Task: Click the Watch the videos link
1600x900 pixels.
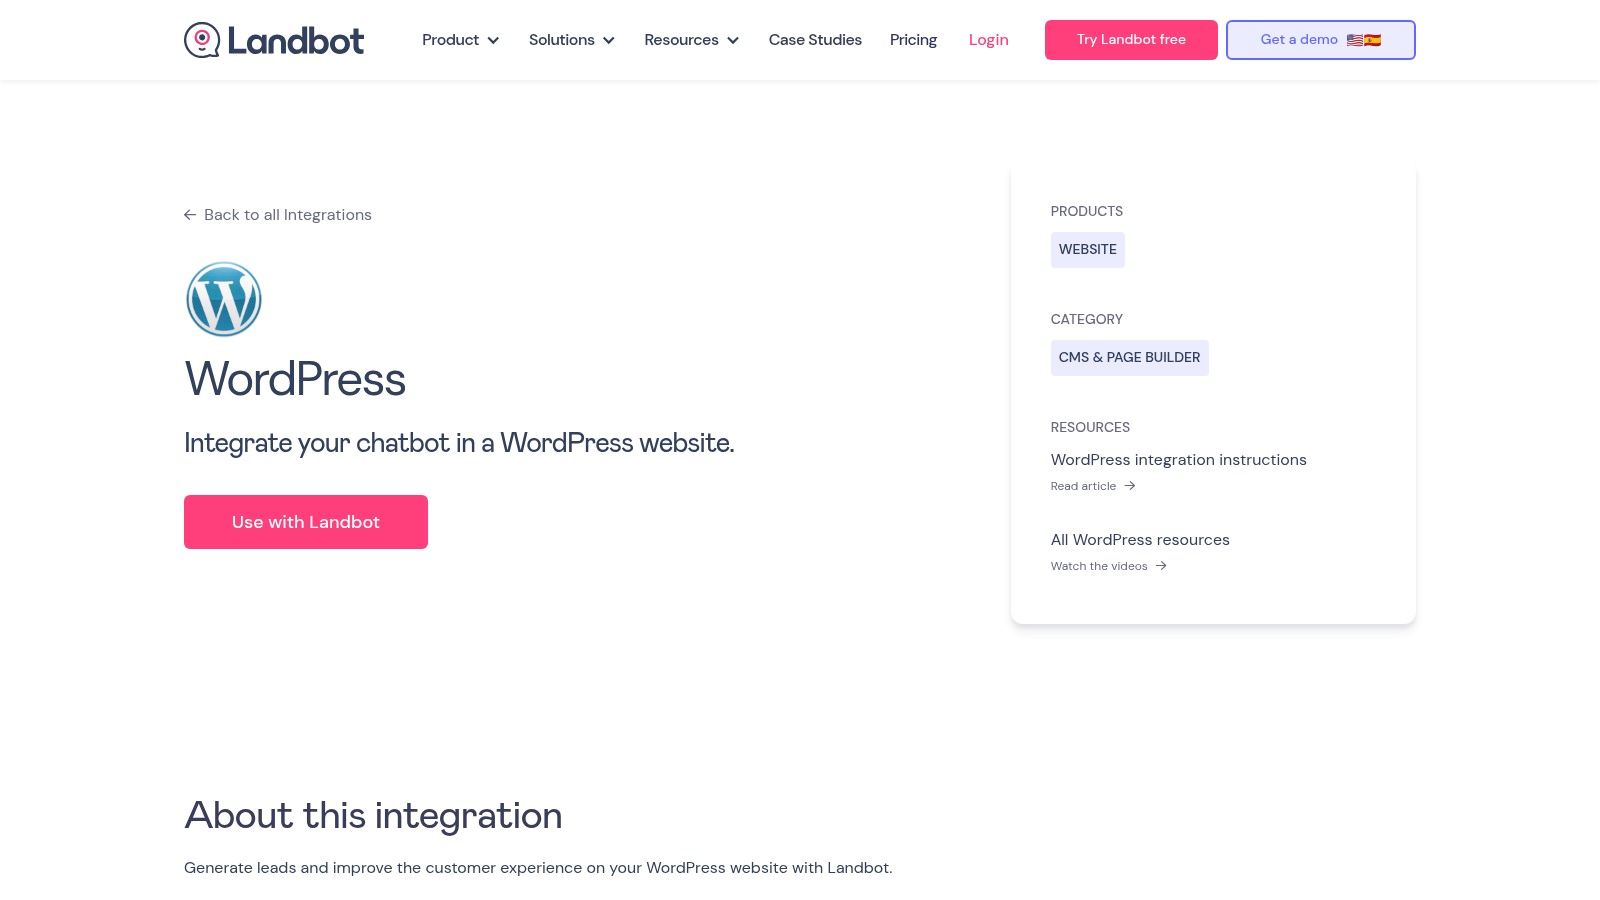Action: coord(1109,566)
